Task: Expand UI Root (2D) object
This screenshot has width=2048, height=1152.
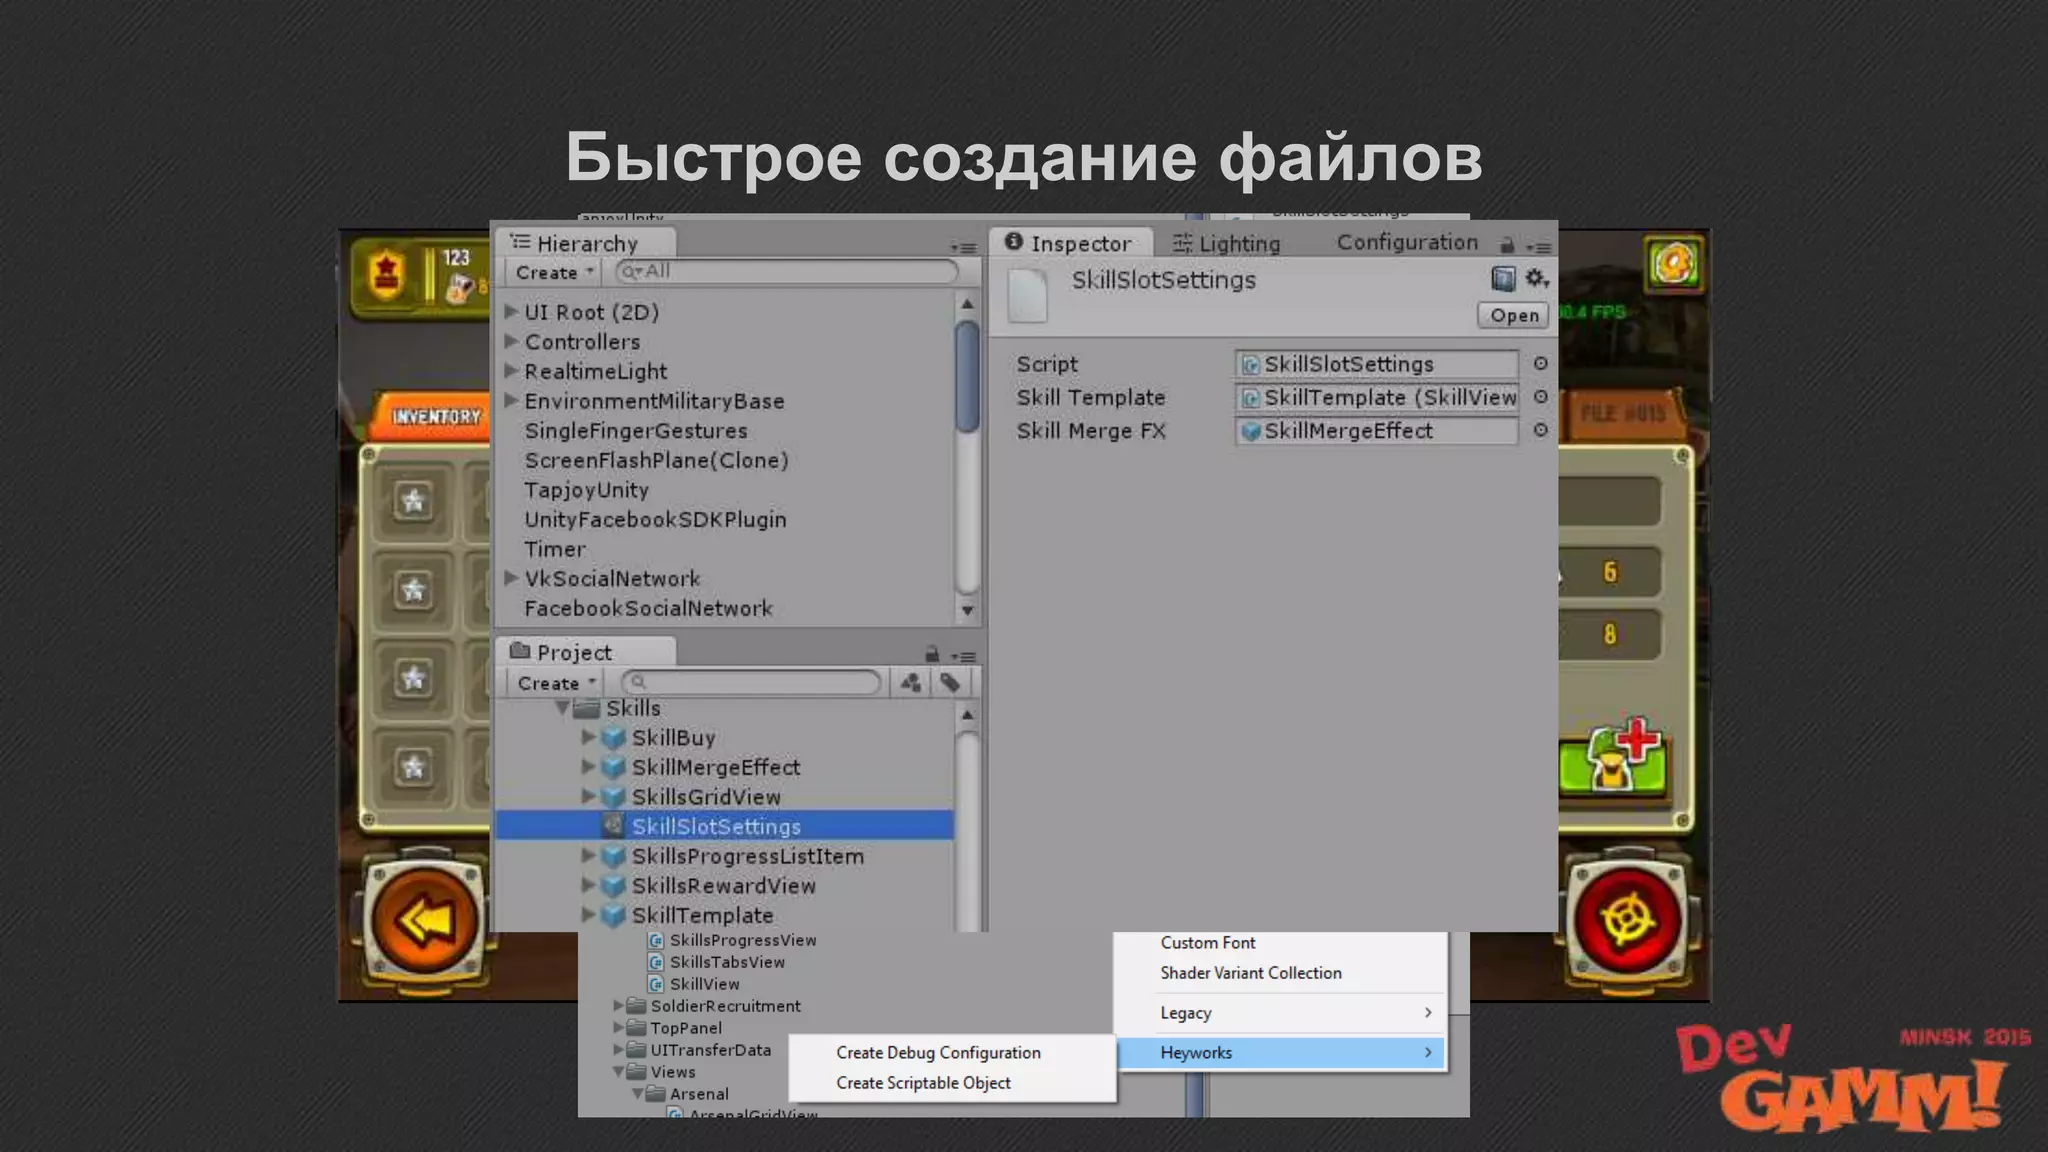Action: (511, 311)
